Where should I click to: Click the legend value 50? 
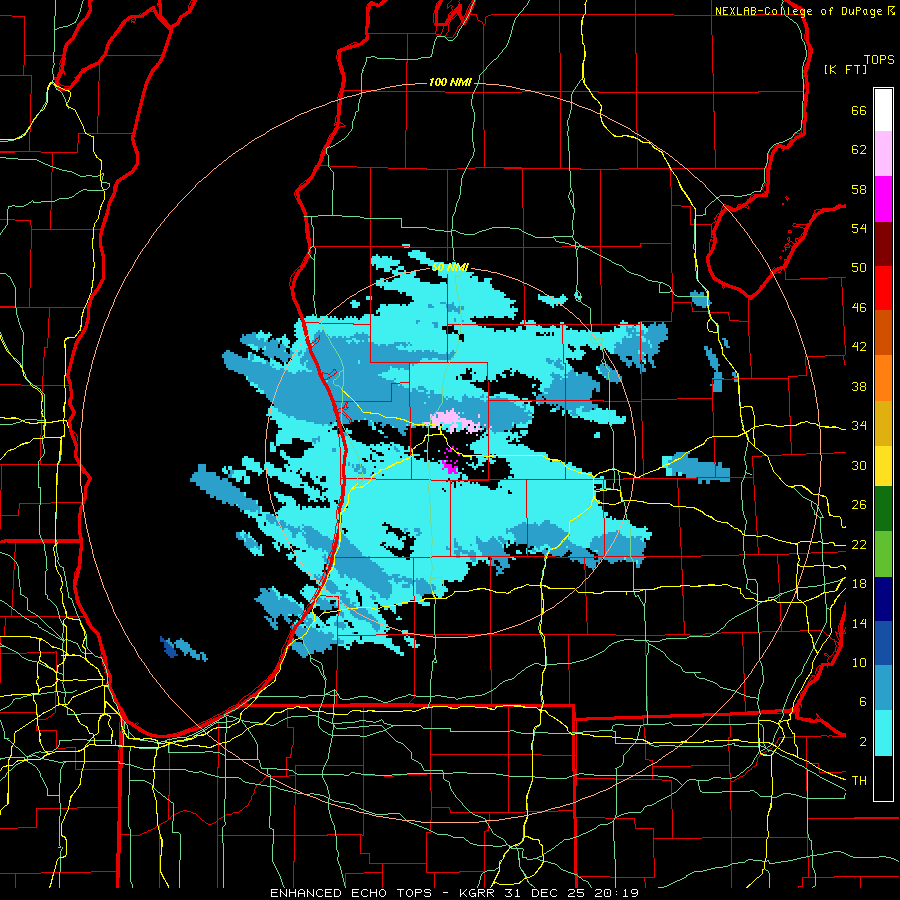pyautogui.click(x=859, y=268)
